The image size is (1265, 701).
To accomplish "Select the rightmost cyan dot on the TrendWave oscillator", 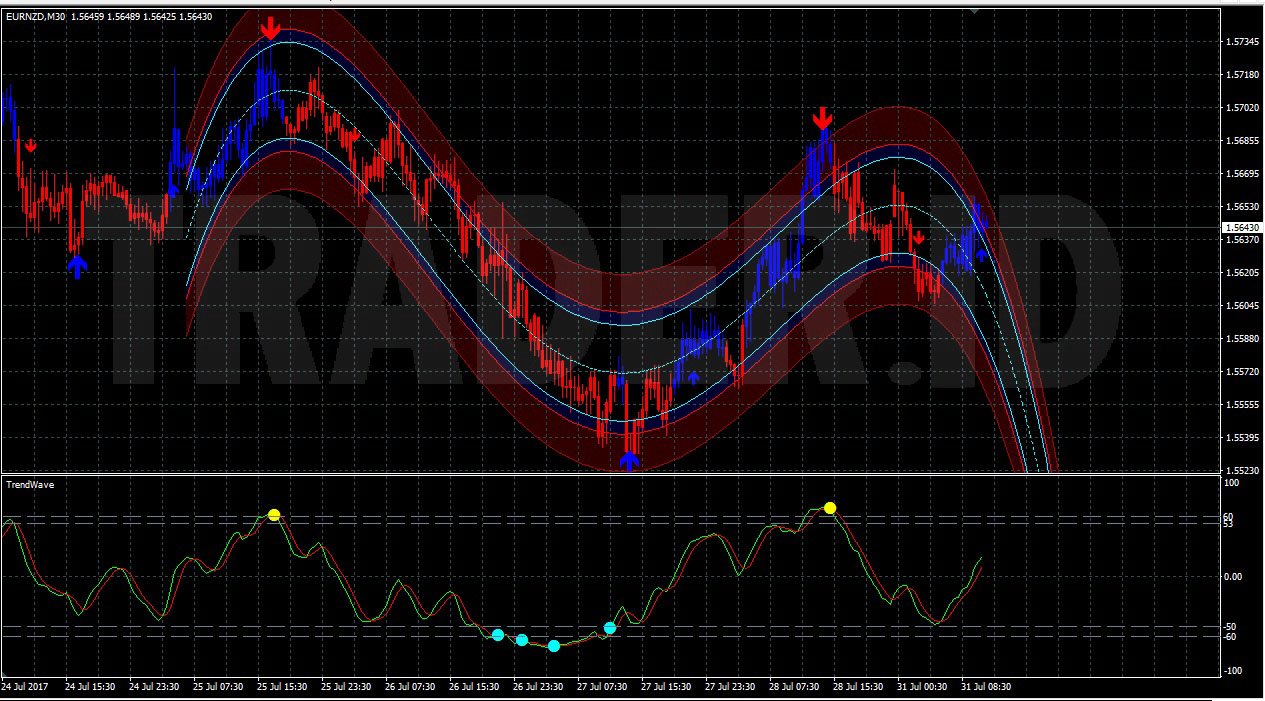I will tap(610, 628).
